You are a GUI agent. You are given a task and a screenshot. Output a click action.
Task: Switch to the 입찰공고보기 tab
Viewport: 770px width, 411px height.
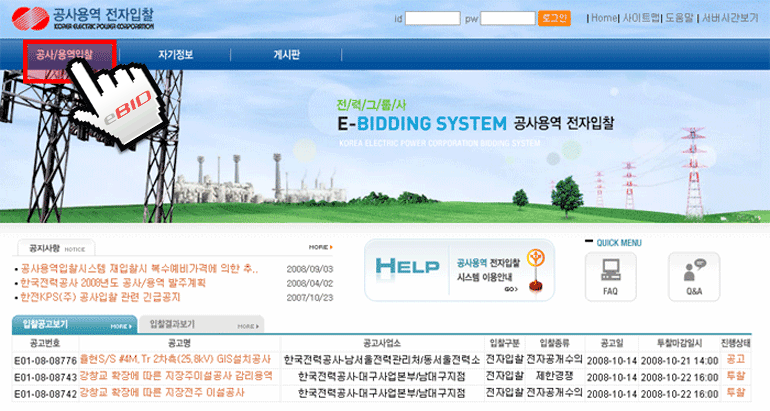click(74, 324)
